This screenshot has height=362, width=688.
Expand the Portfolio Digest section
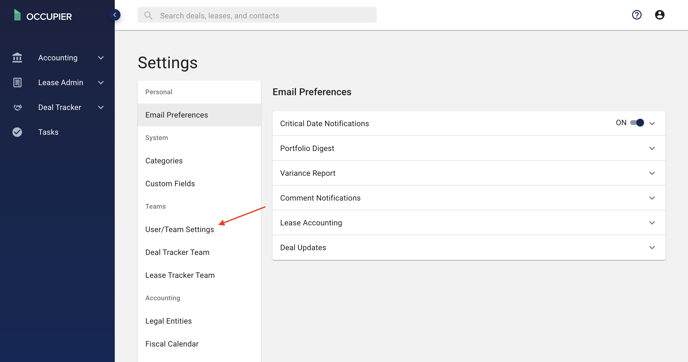coord(469,148)
